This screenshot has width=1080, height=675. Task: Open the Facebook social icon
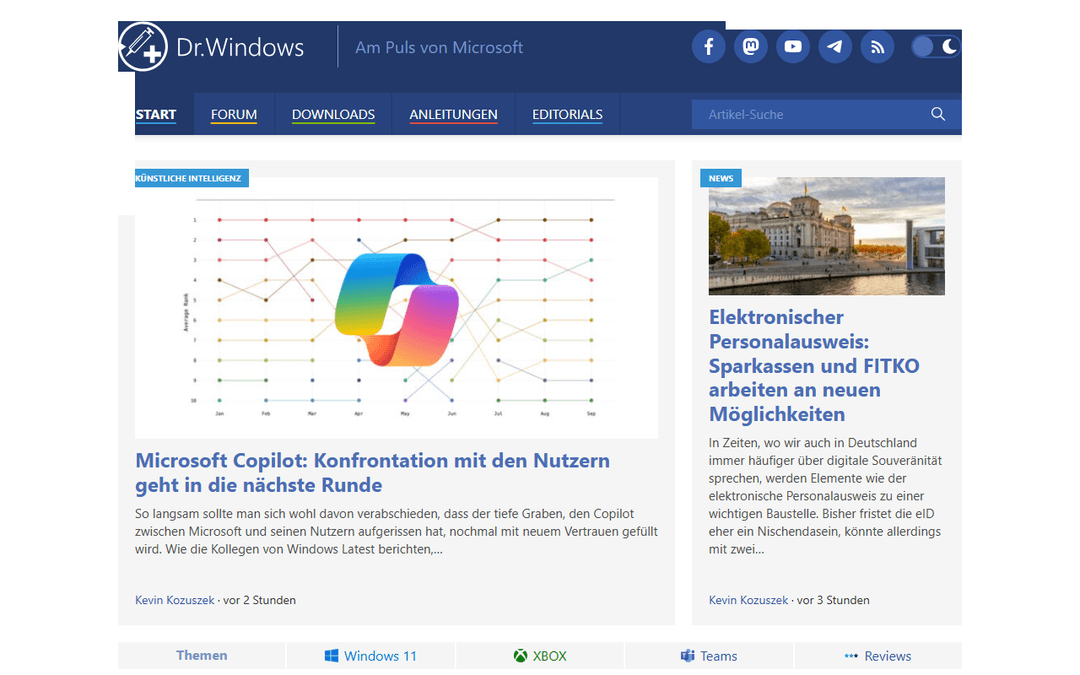click(708, 47)
